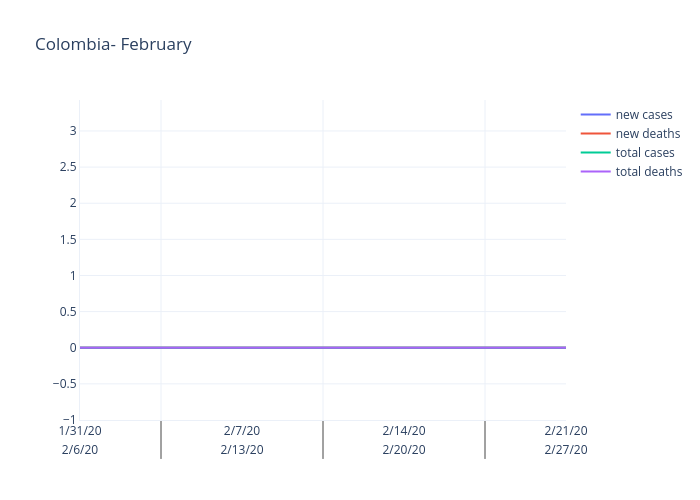Click the −1 label at y-axis bottom
Image resolution: width=700 pixels, height=500 pixels.
68,420
